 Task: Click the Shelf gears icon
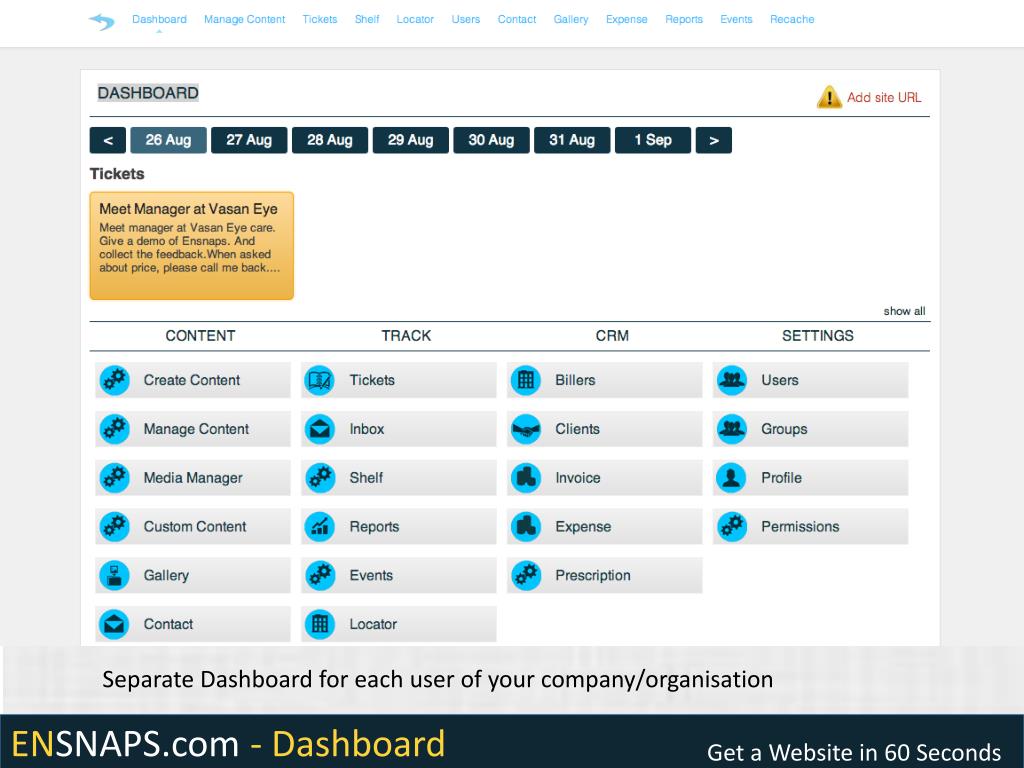320,478
